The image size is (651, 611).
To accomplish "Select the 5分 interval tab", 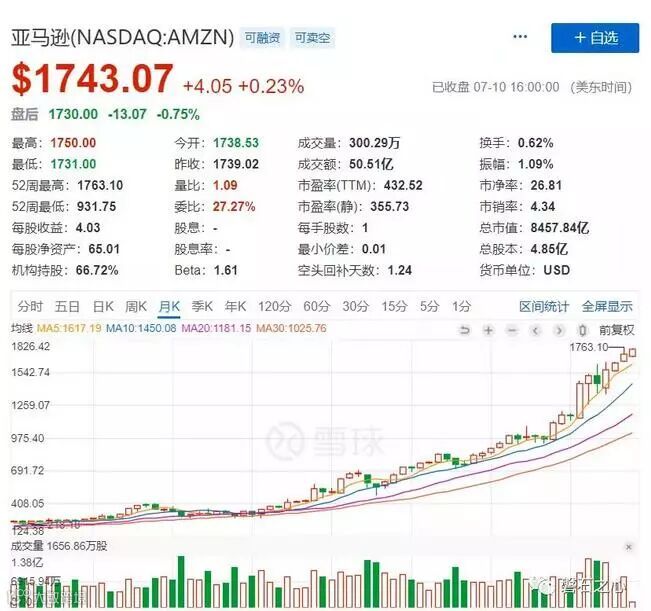I will (x=429, y=307).
